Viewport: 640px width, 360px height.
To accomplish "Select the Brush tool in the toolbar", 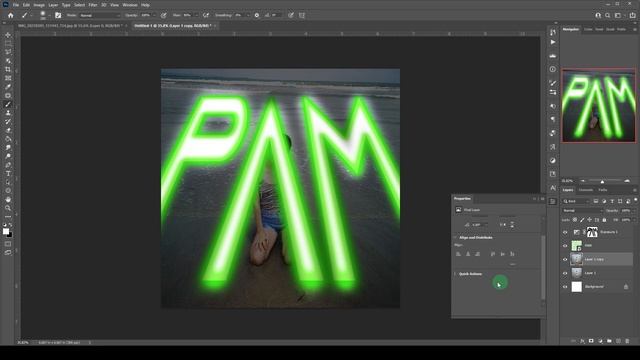I will 8,104.
